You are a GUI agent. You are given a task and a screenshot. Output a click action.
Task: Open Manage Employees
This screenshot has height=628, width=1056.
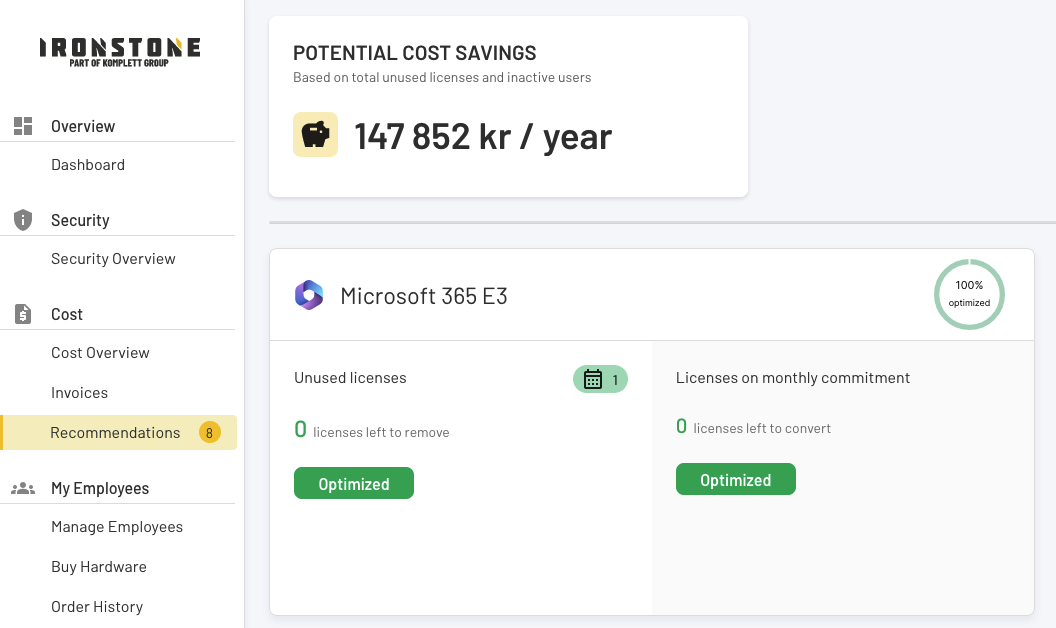point(117,527)
